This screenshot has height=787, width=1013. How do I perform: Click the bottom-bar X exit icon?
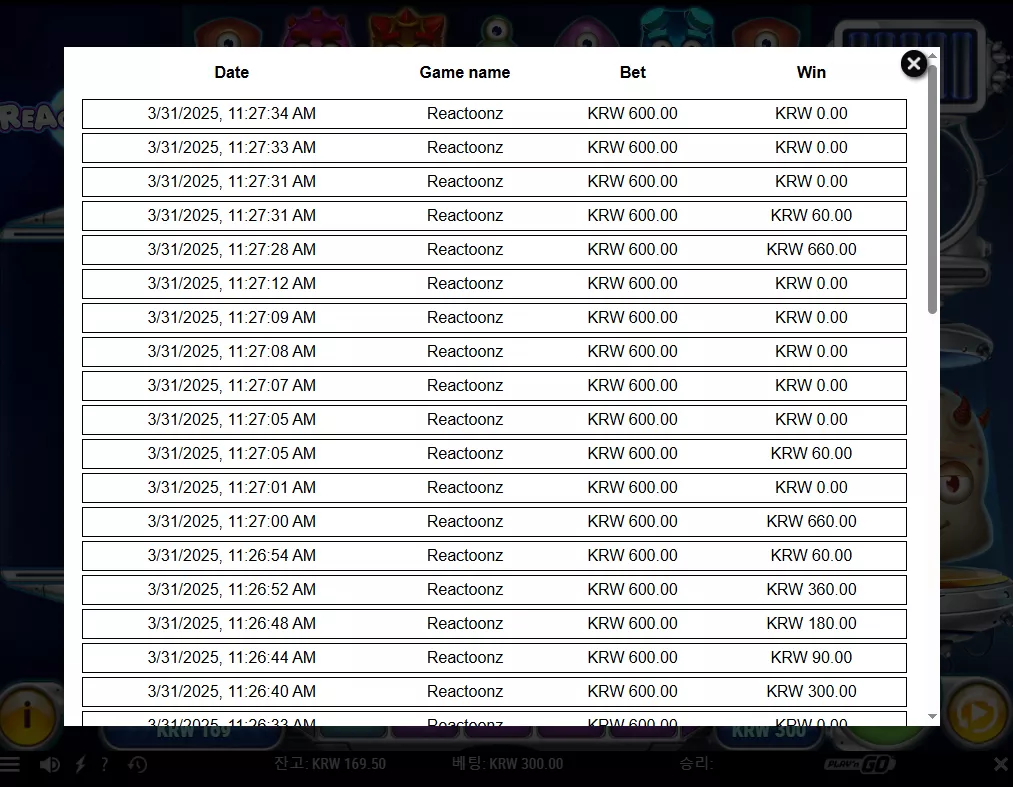[1000, 764]
